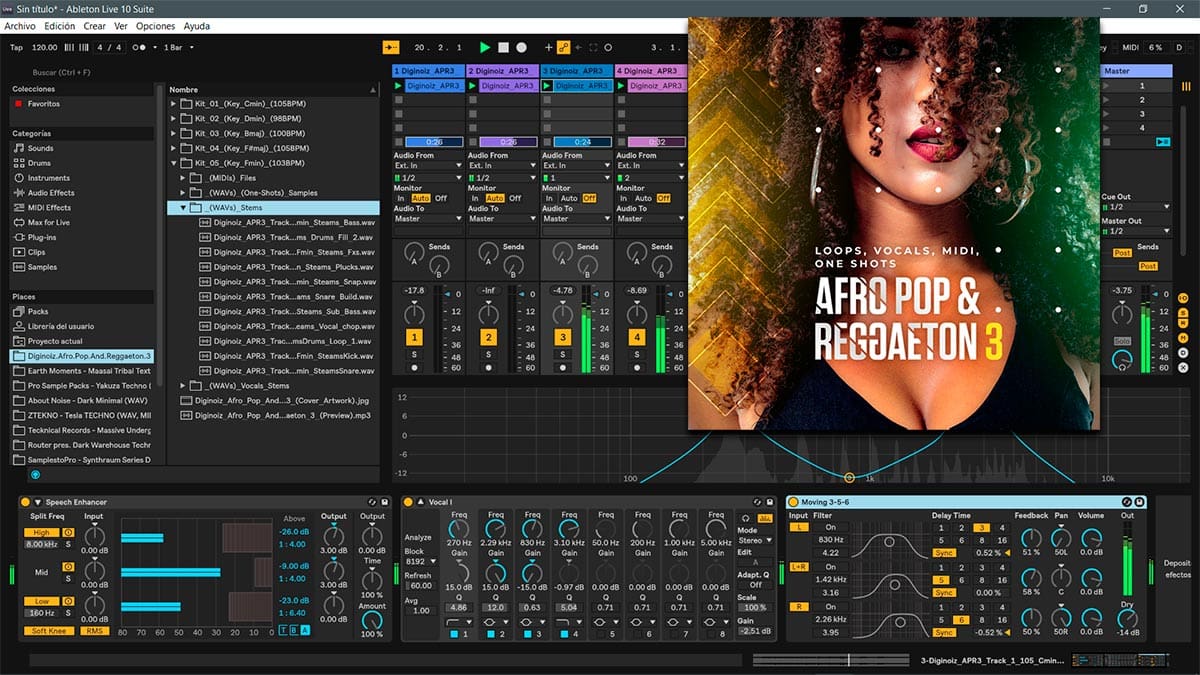Open track 3 Audio To Master dropdown

577,219
